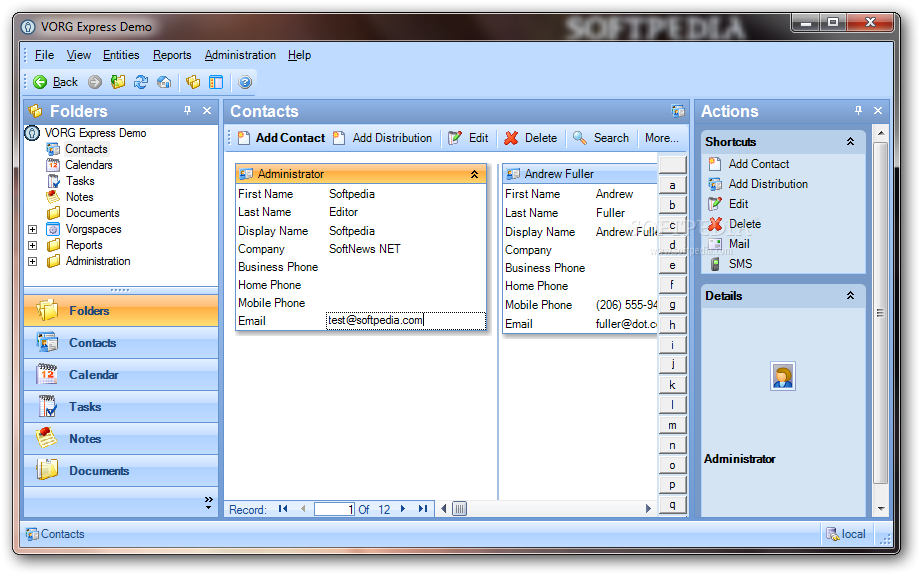Pin the Folders panel
921x575 pixels.
pyautogui.click(x=187, y=110)
